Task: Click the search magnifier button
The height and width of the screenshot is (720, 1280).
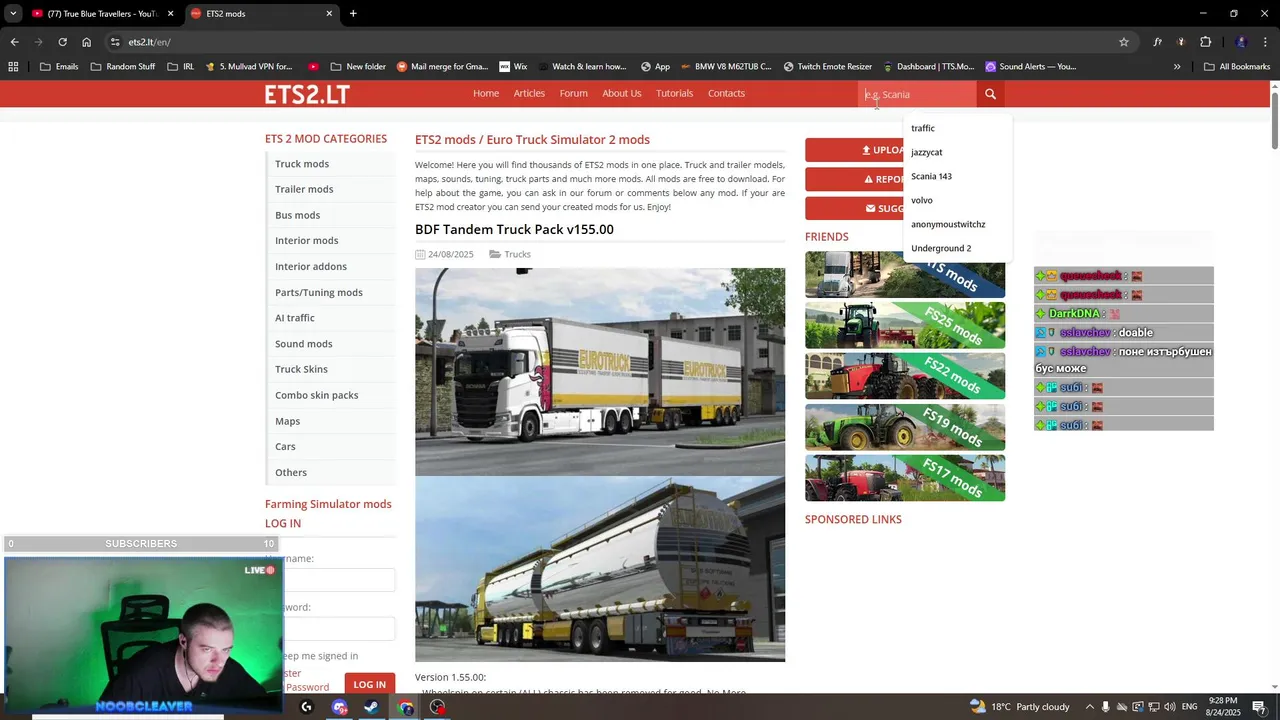Action: (990, 94)
